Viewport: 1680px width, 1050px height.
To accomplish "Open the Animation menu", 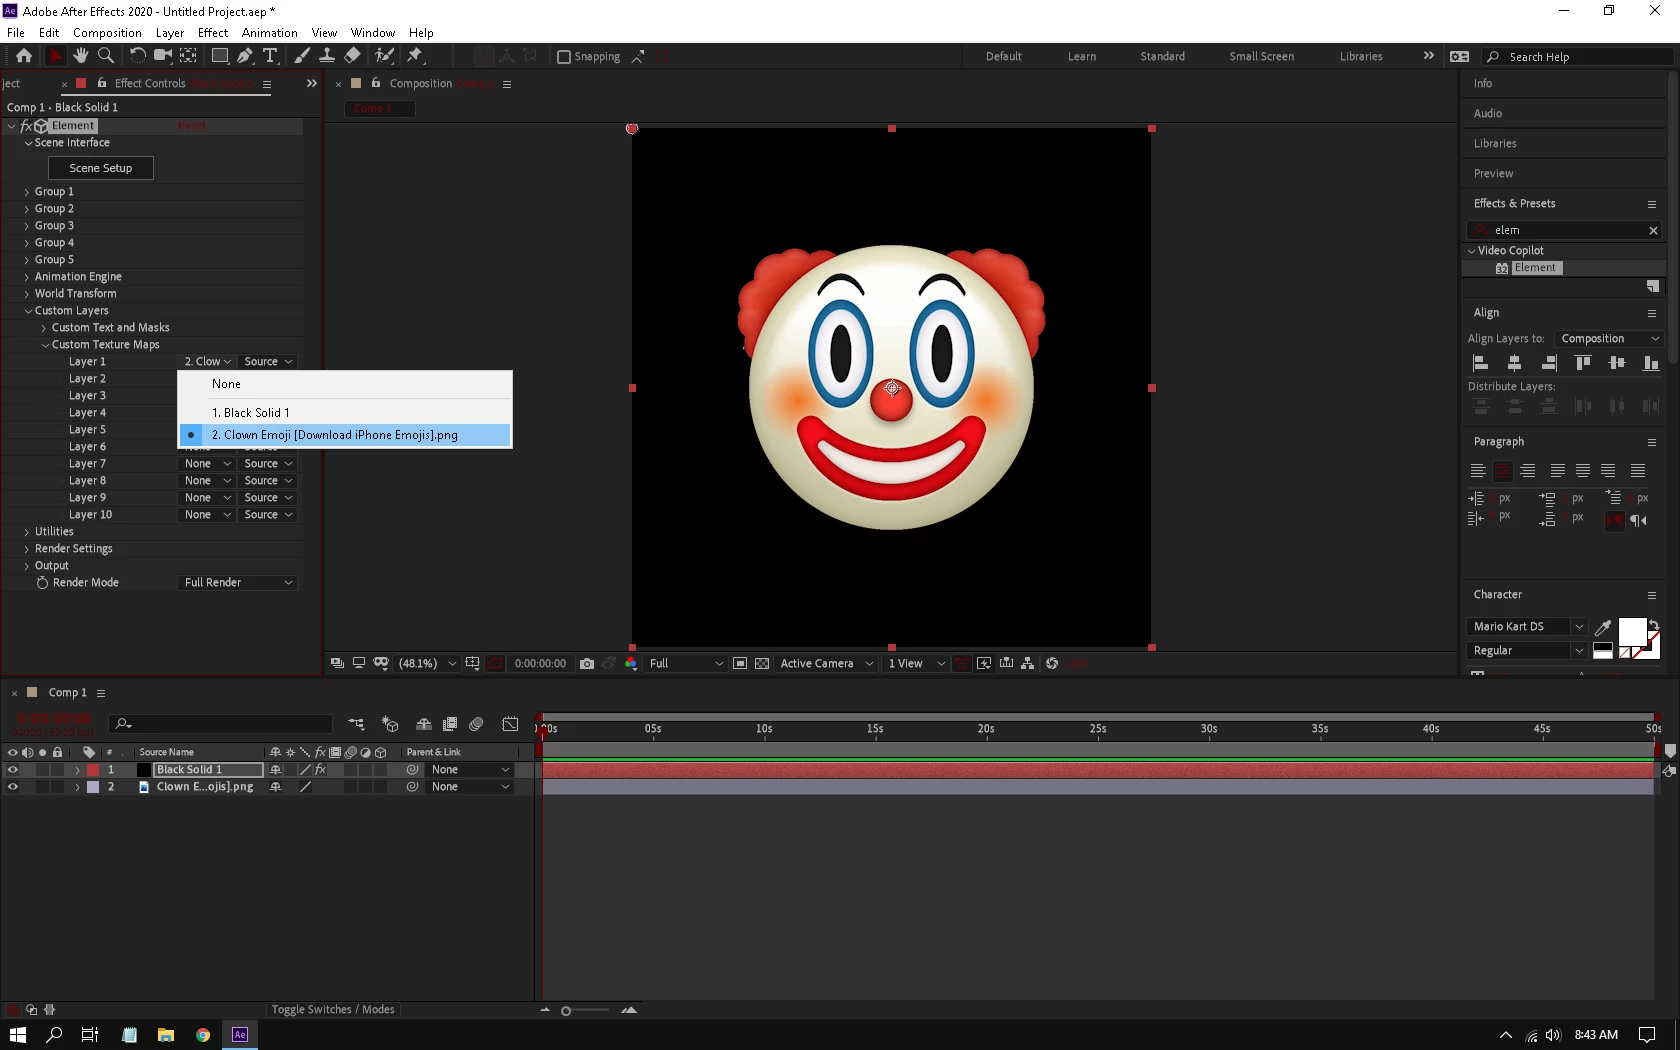I will click(270, 33).
